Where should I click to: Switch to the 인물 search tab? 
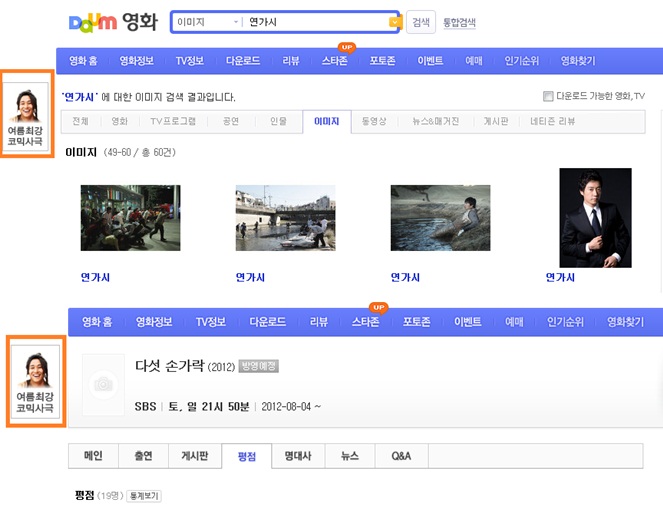coord(278,121)
